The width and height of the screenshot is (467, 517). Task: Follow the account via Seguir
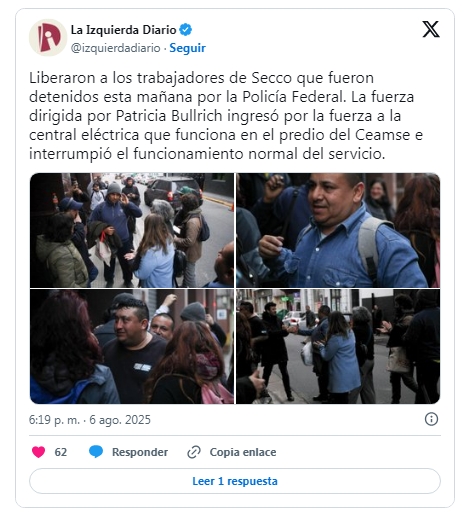187,48
